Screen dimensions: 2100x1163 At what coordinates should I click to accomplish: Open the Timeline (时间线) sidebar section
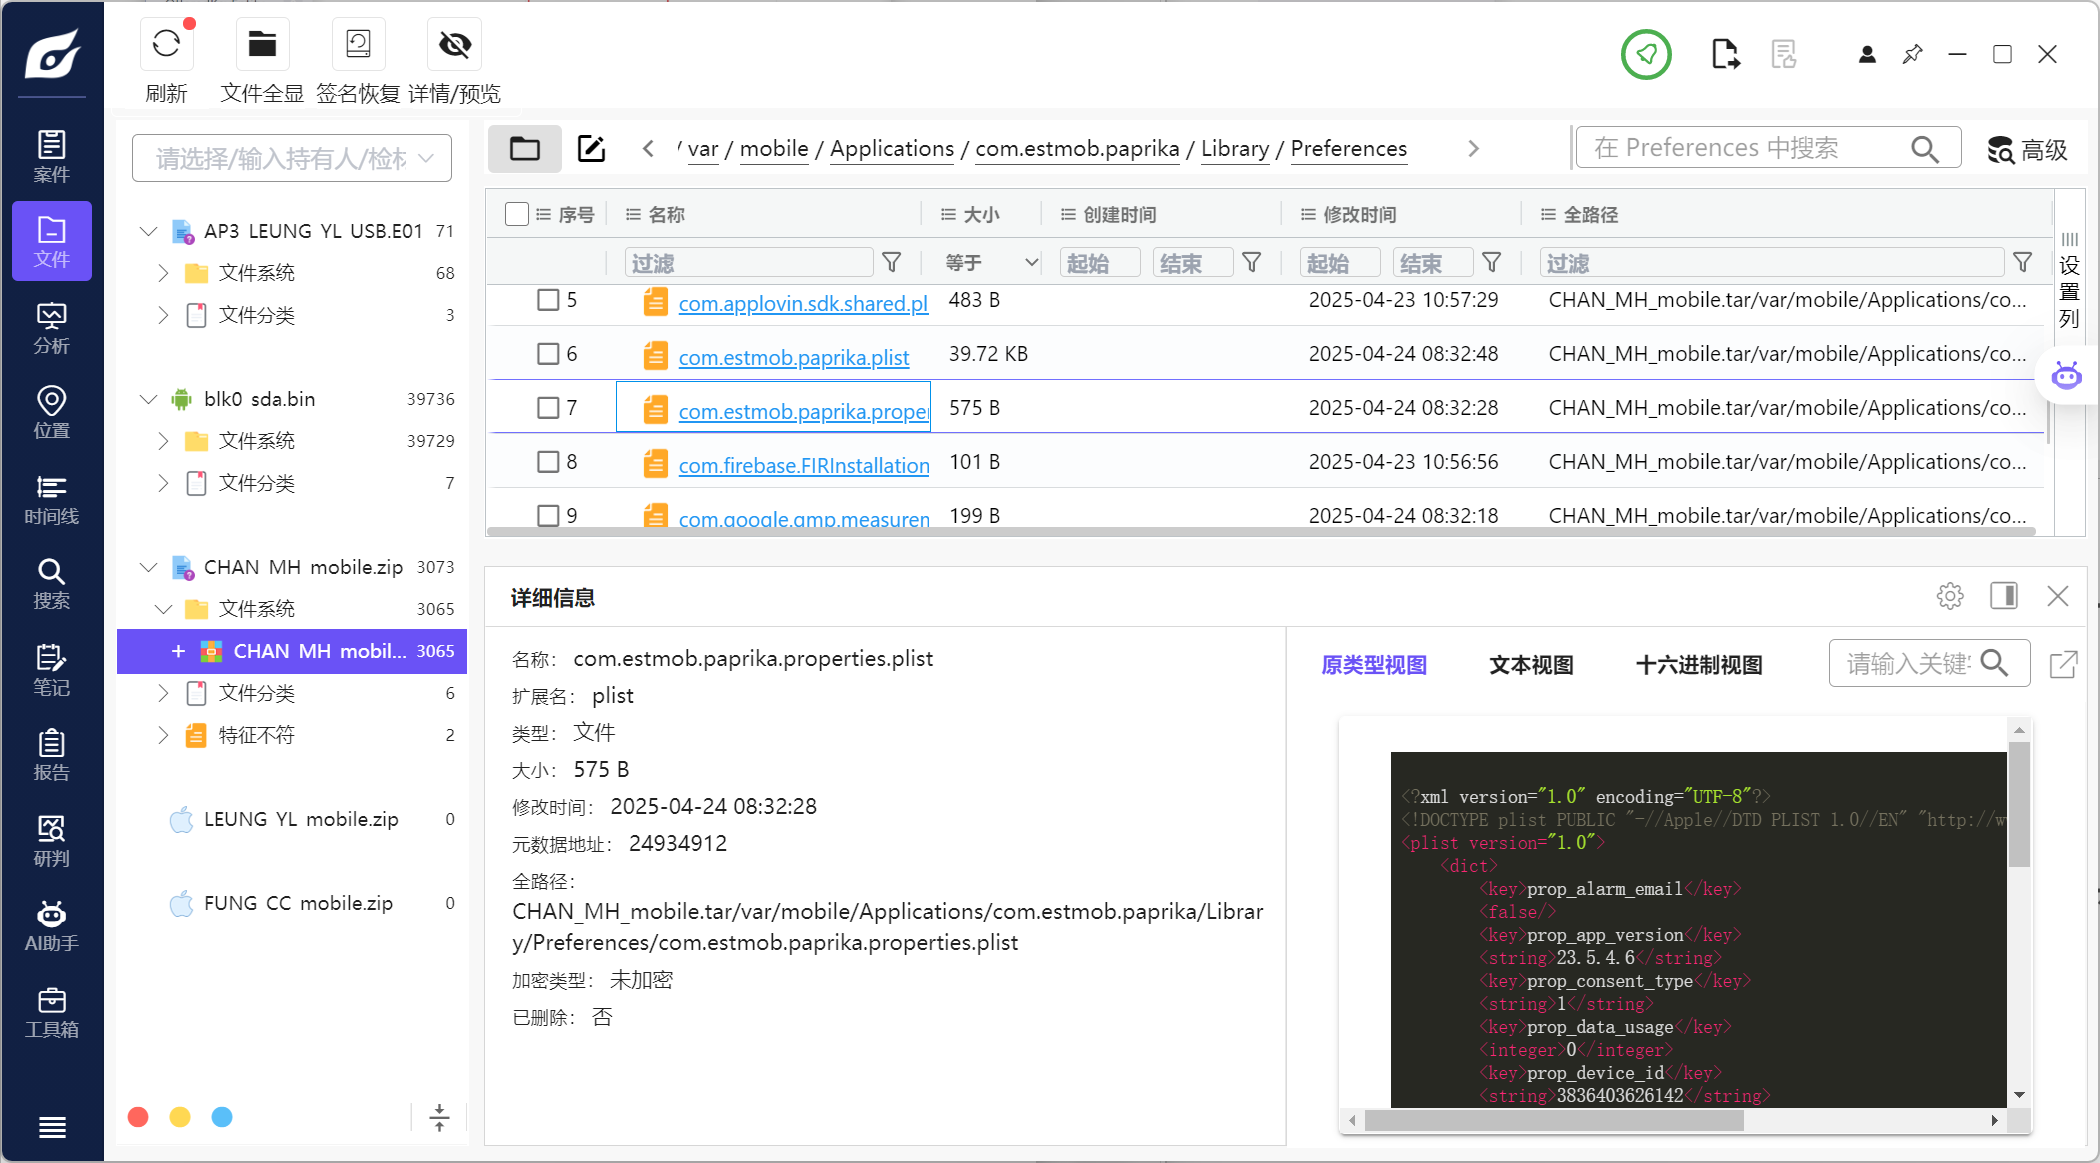pyautogui.click(x=51, y=499)
